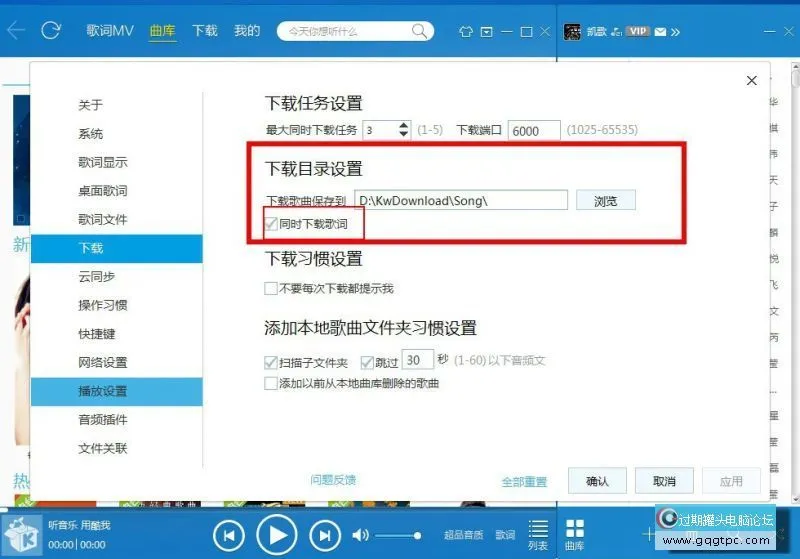Viewport: 800px width, 559px height.
Task: Click the back arrow in the top bar
Action: point(15,31)
